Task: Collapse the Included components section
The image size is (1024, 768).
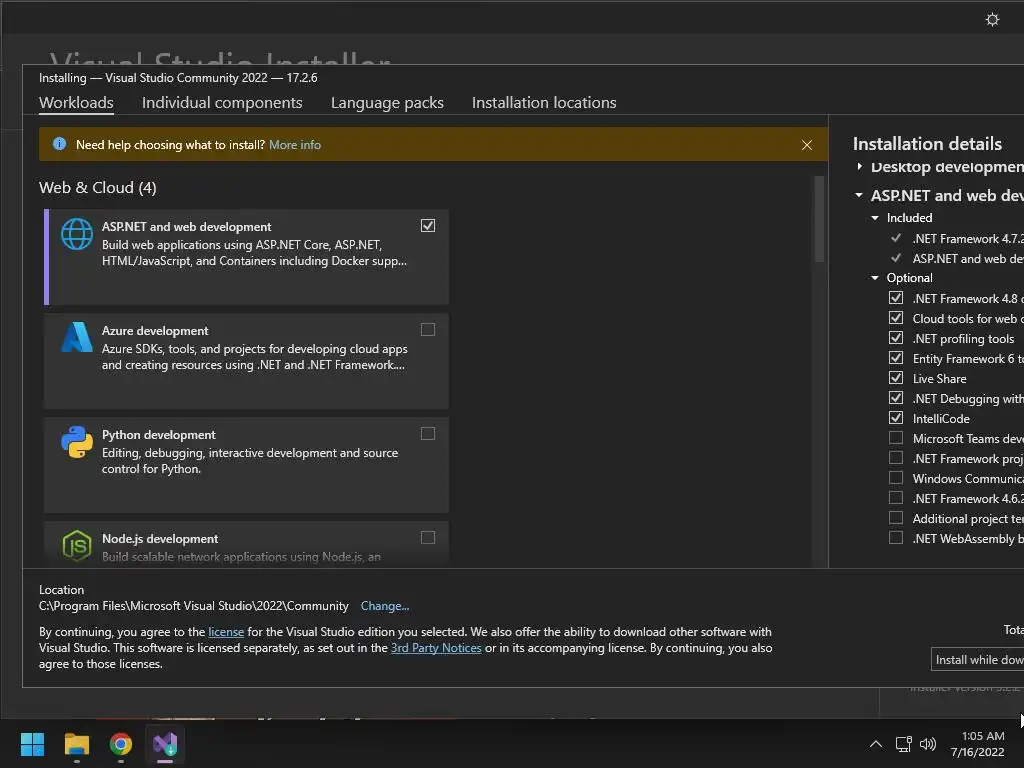Action: (x=875, y=218)
